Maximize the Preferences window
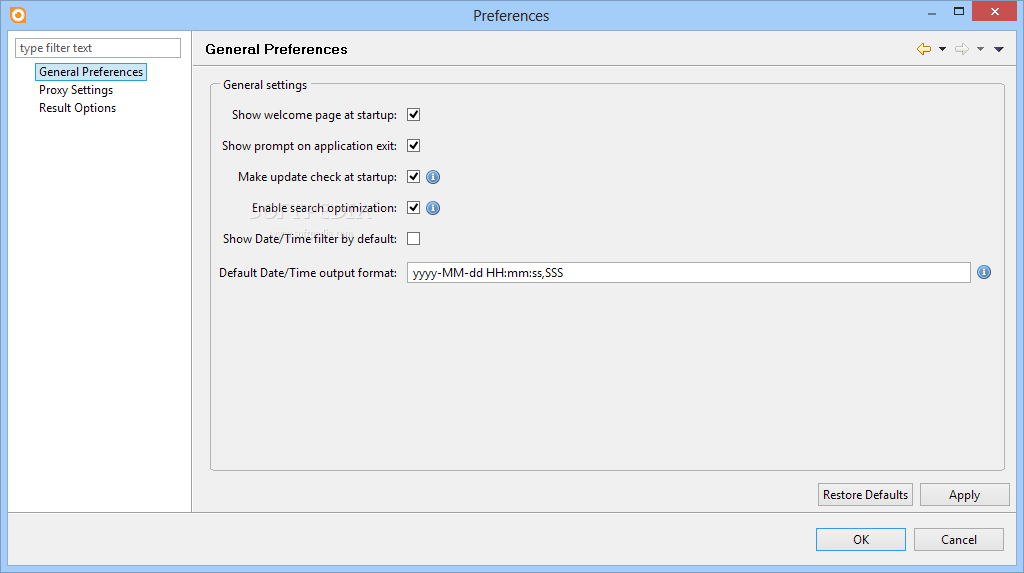 [959, 11]
